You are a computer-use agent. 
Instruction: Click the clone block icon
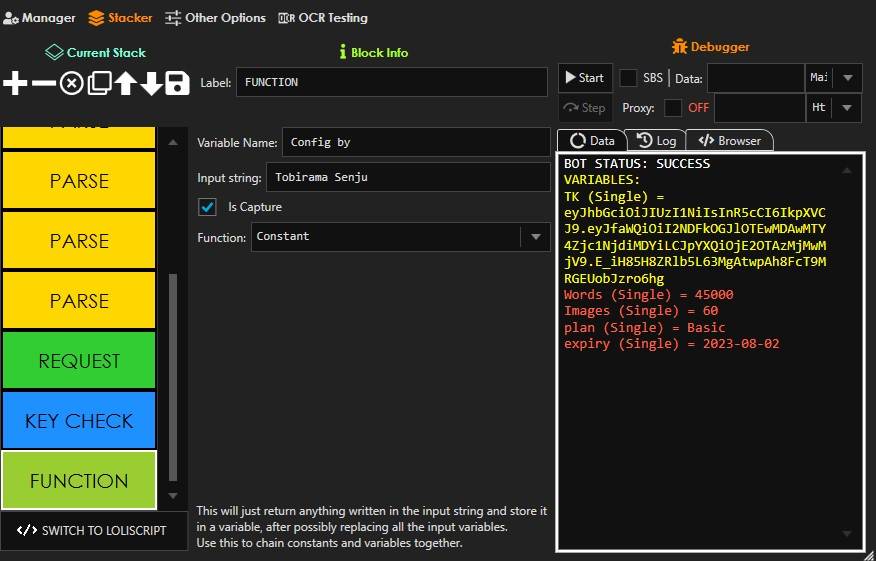pyautogui.click(x=99, y=84)
